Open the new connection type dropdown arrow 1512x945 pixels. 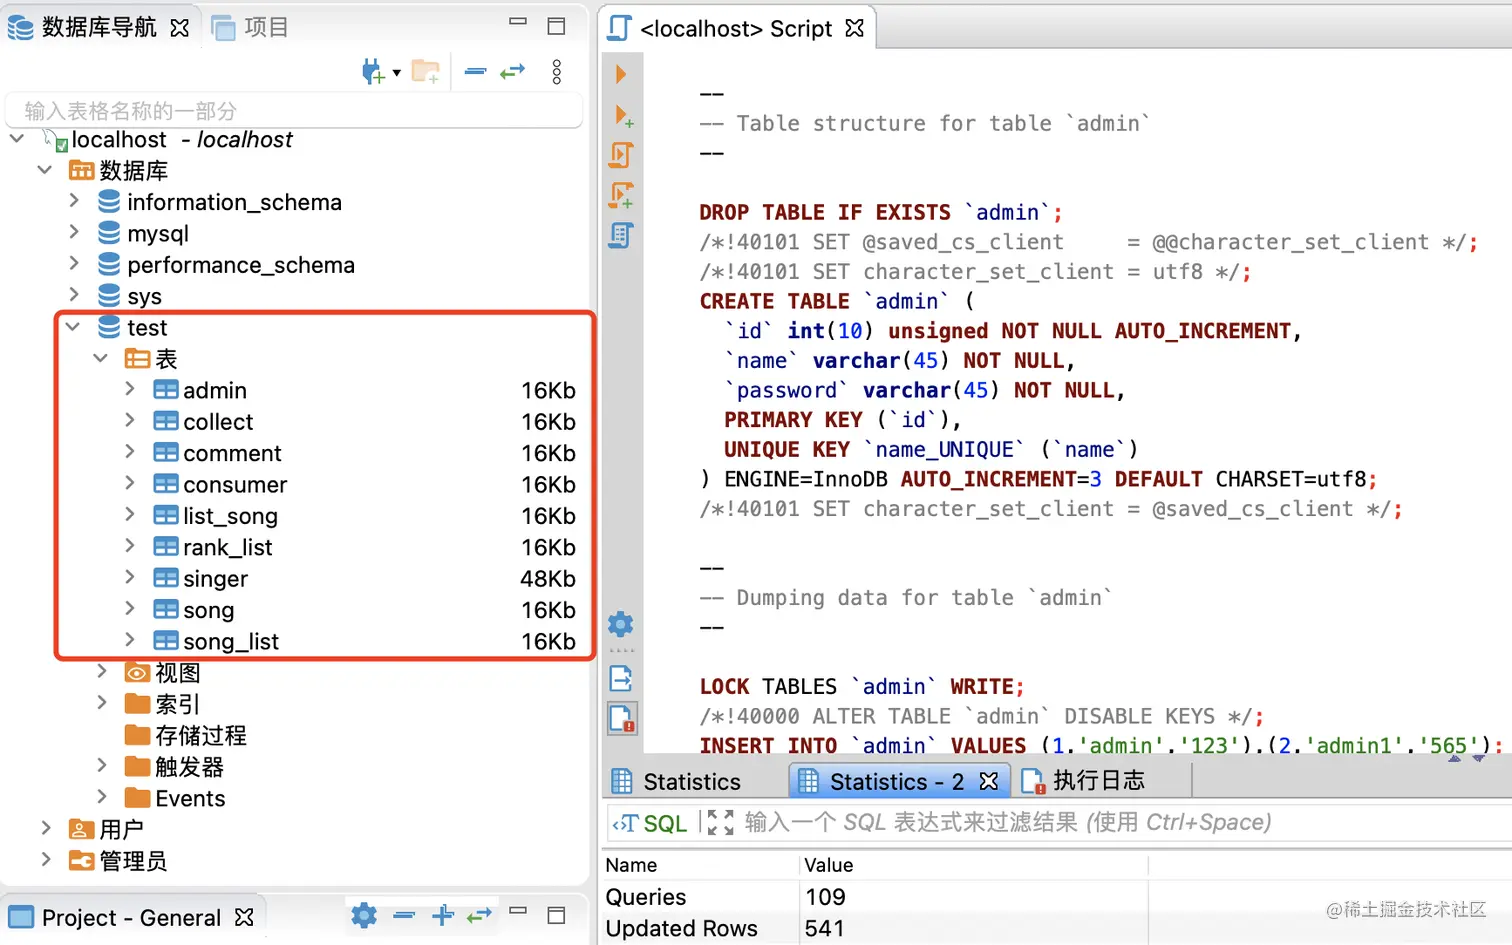click(397, 72)
